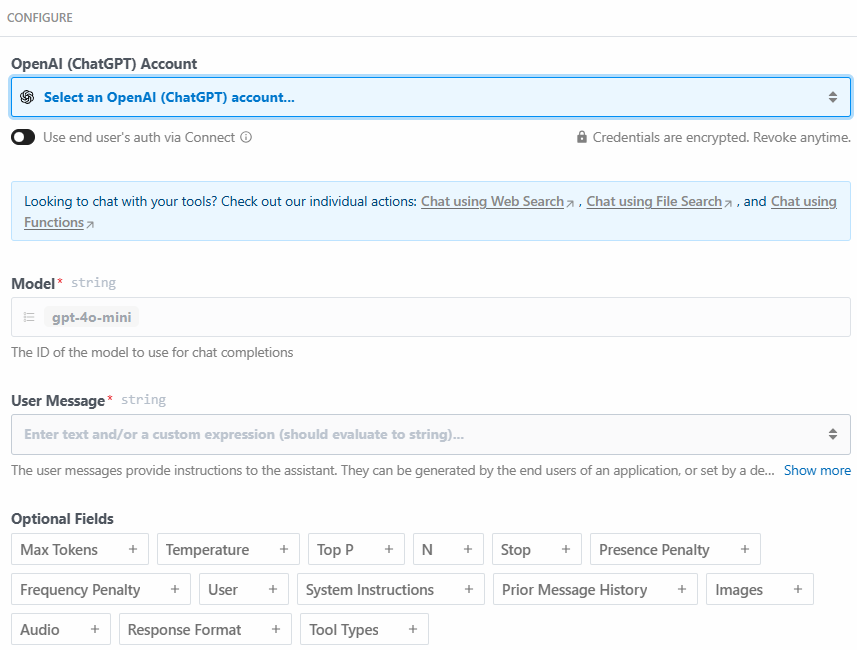Add the Stop optional field
Screen dimensions: 857x650
pyautogui.click(x=537, y=549)
